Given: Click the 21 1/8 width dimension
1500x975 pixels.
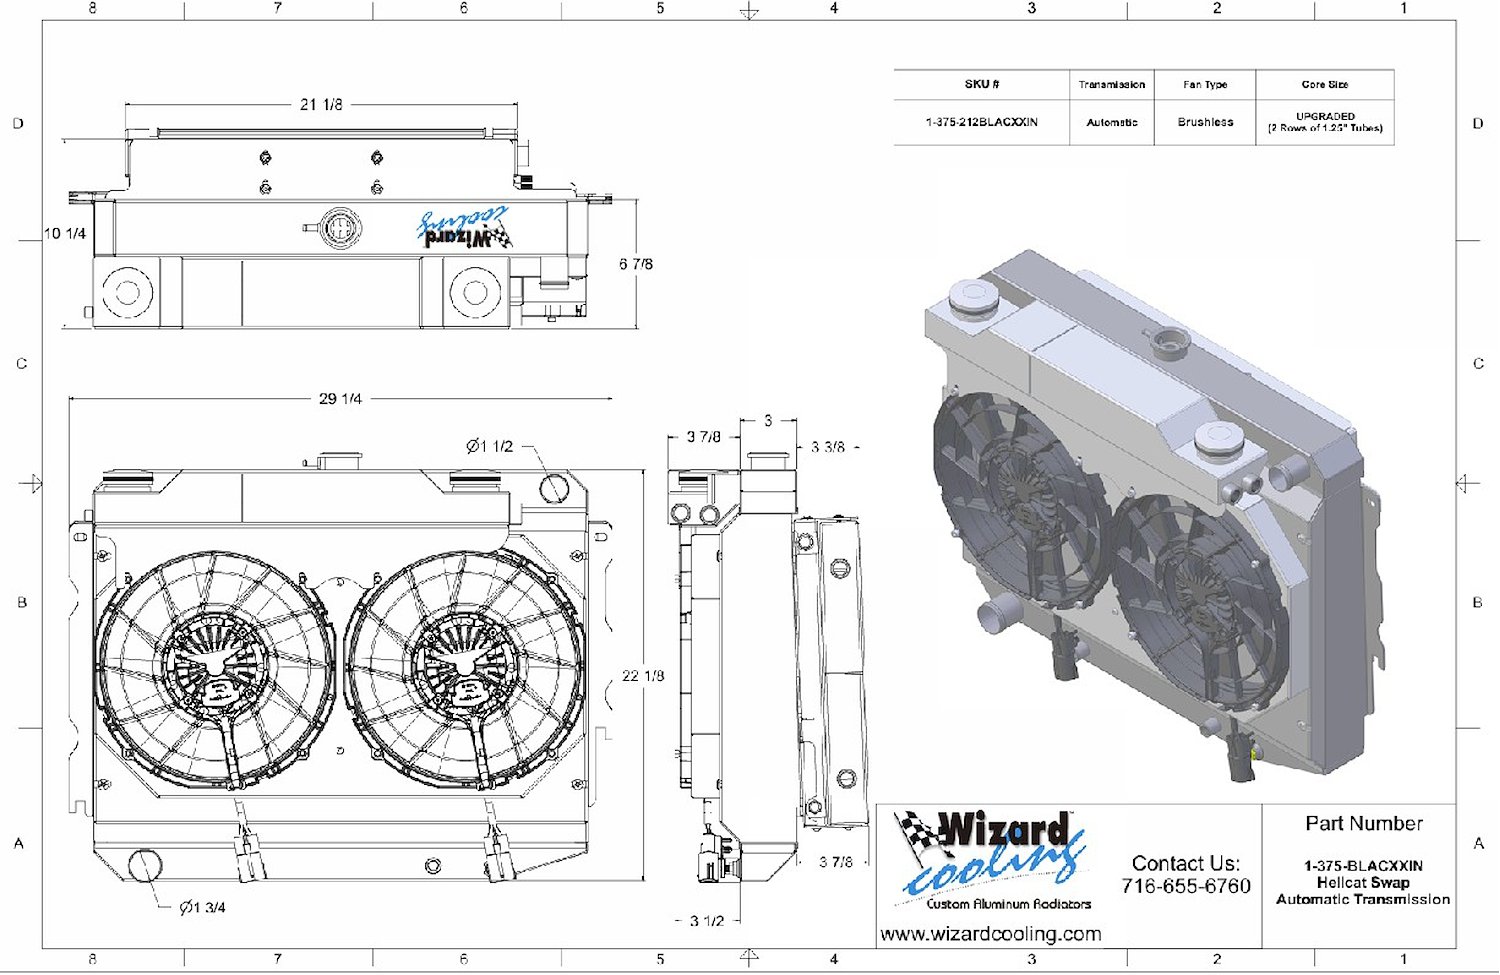Looking at the screenshot, I should tap(321, 104).
